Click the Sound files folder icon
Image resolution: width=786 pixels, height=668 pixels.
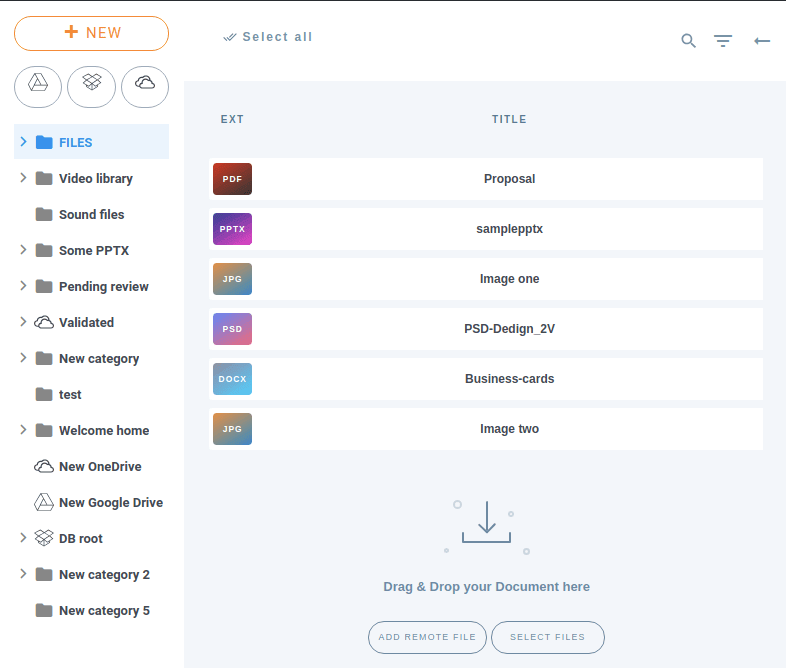click(x=44, y=214)
